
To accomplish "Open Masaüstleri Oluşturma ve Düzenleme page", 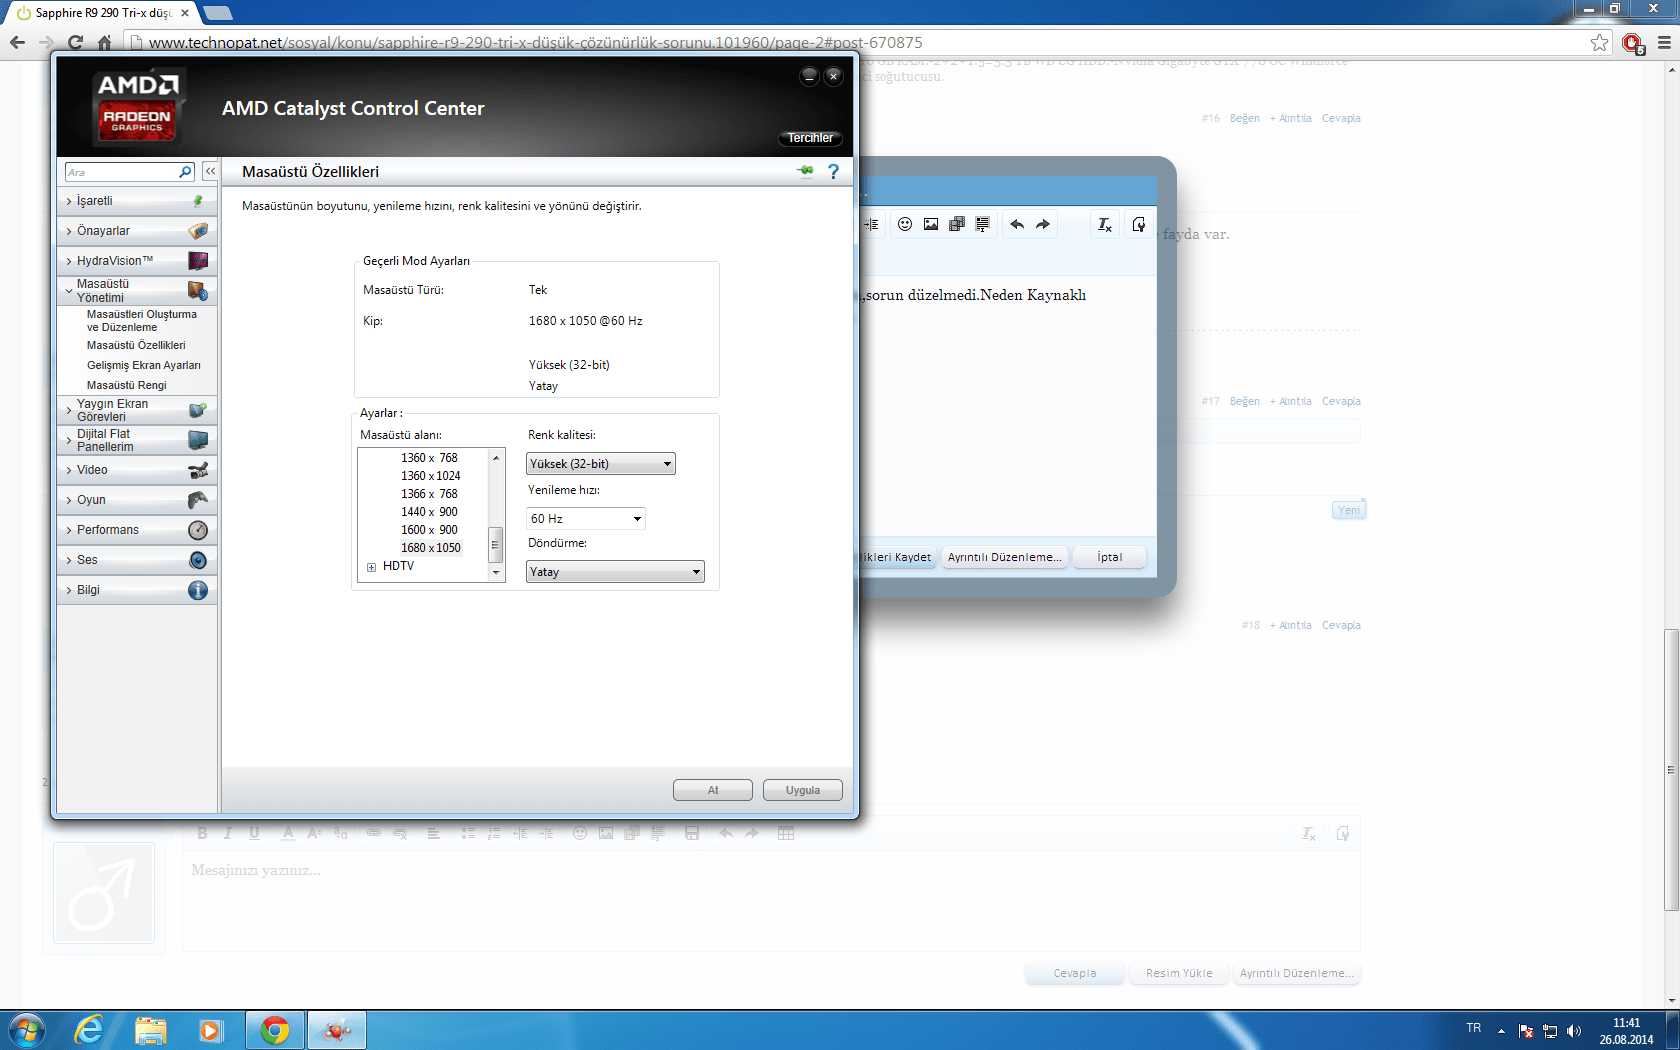I will [x=142, y=321].
